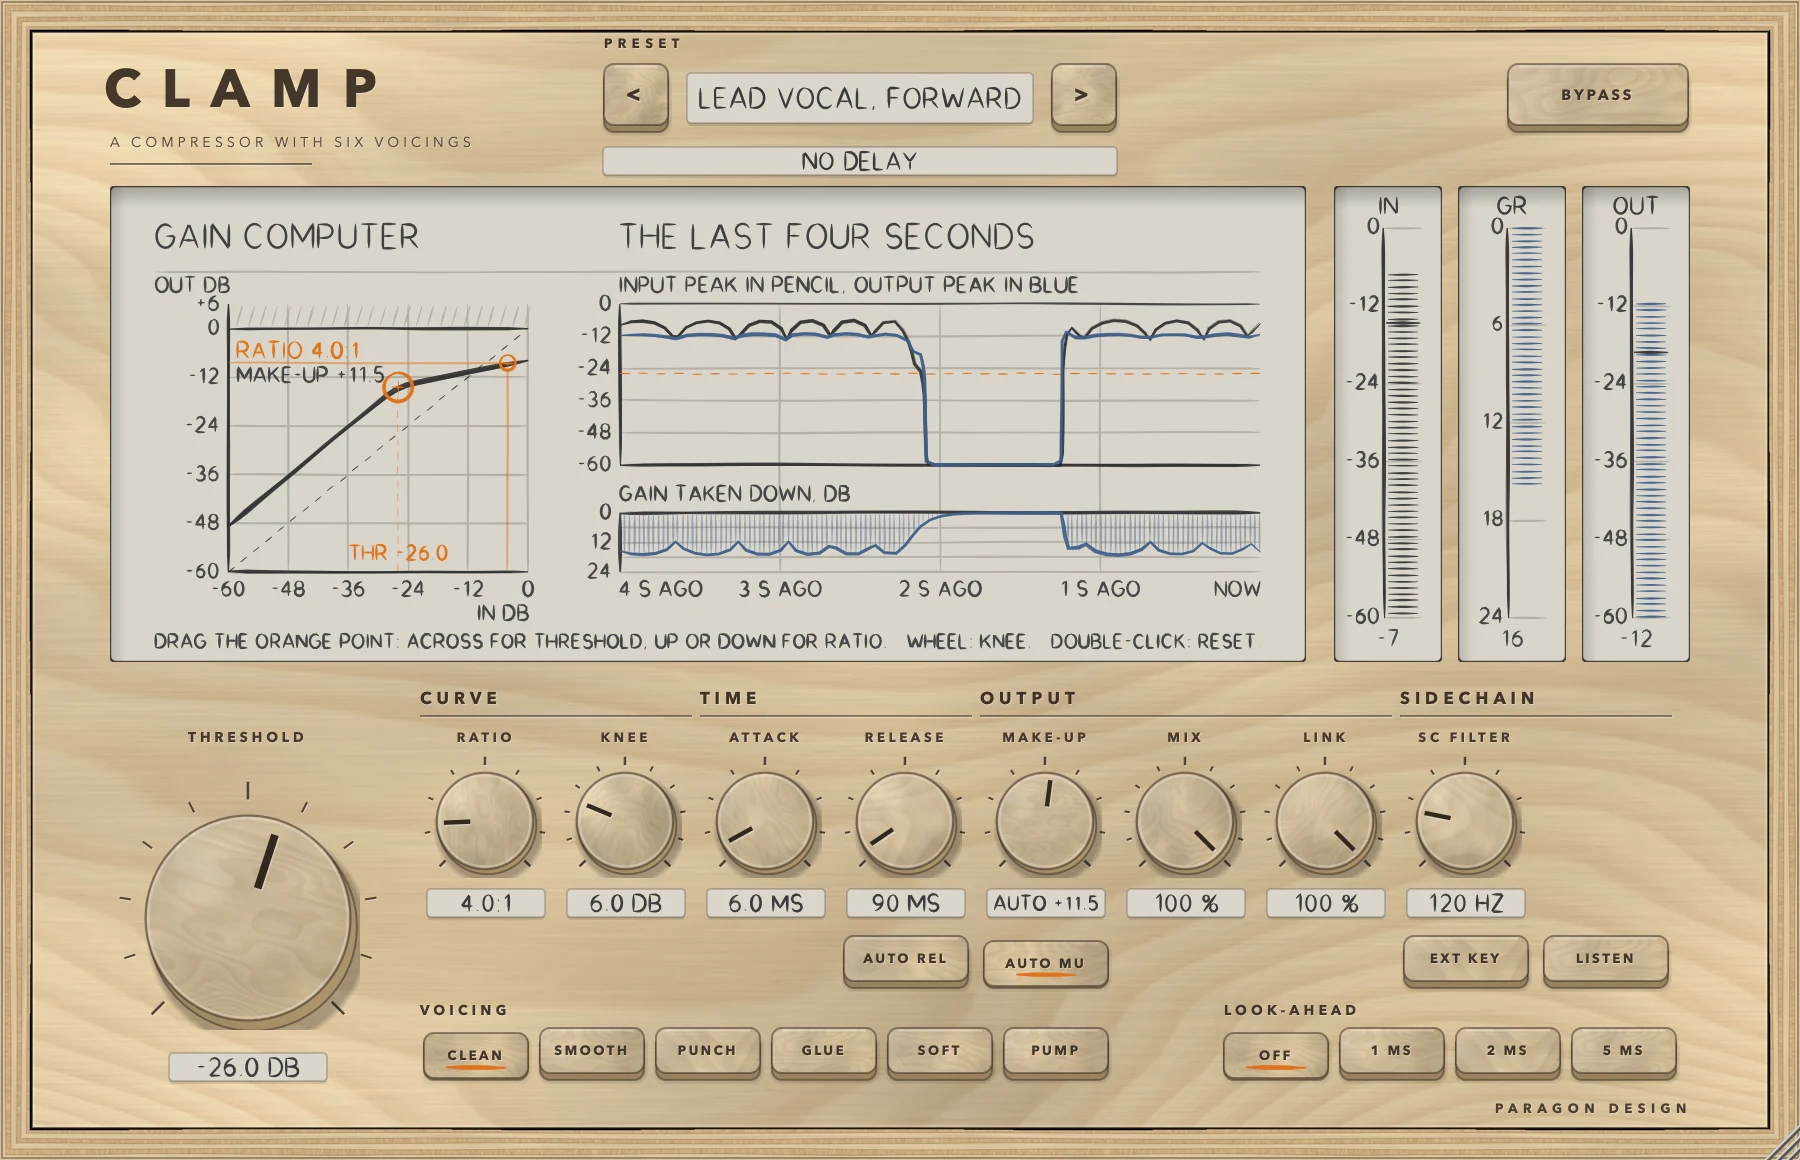Select the Soft voicing

(x=940, y=1052)
